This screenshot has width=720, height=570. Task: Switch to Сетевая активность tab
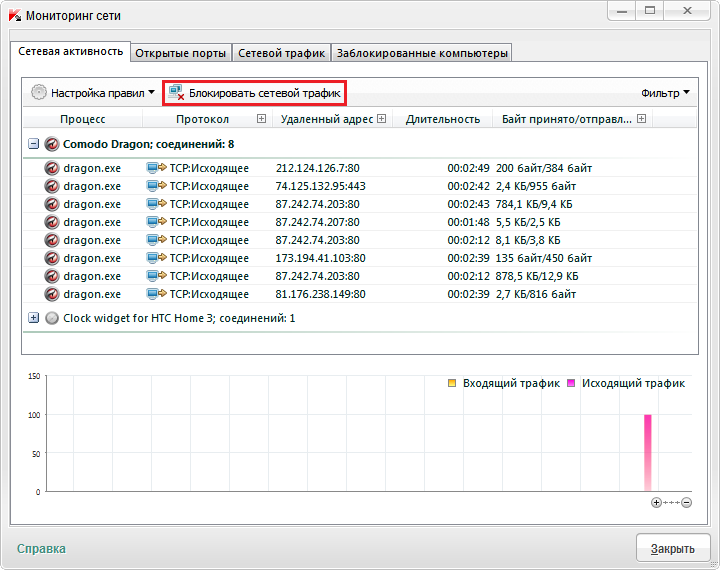[70, 51]
